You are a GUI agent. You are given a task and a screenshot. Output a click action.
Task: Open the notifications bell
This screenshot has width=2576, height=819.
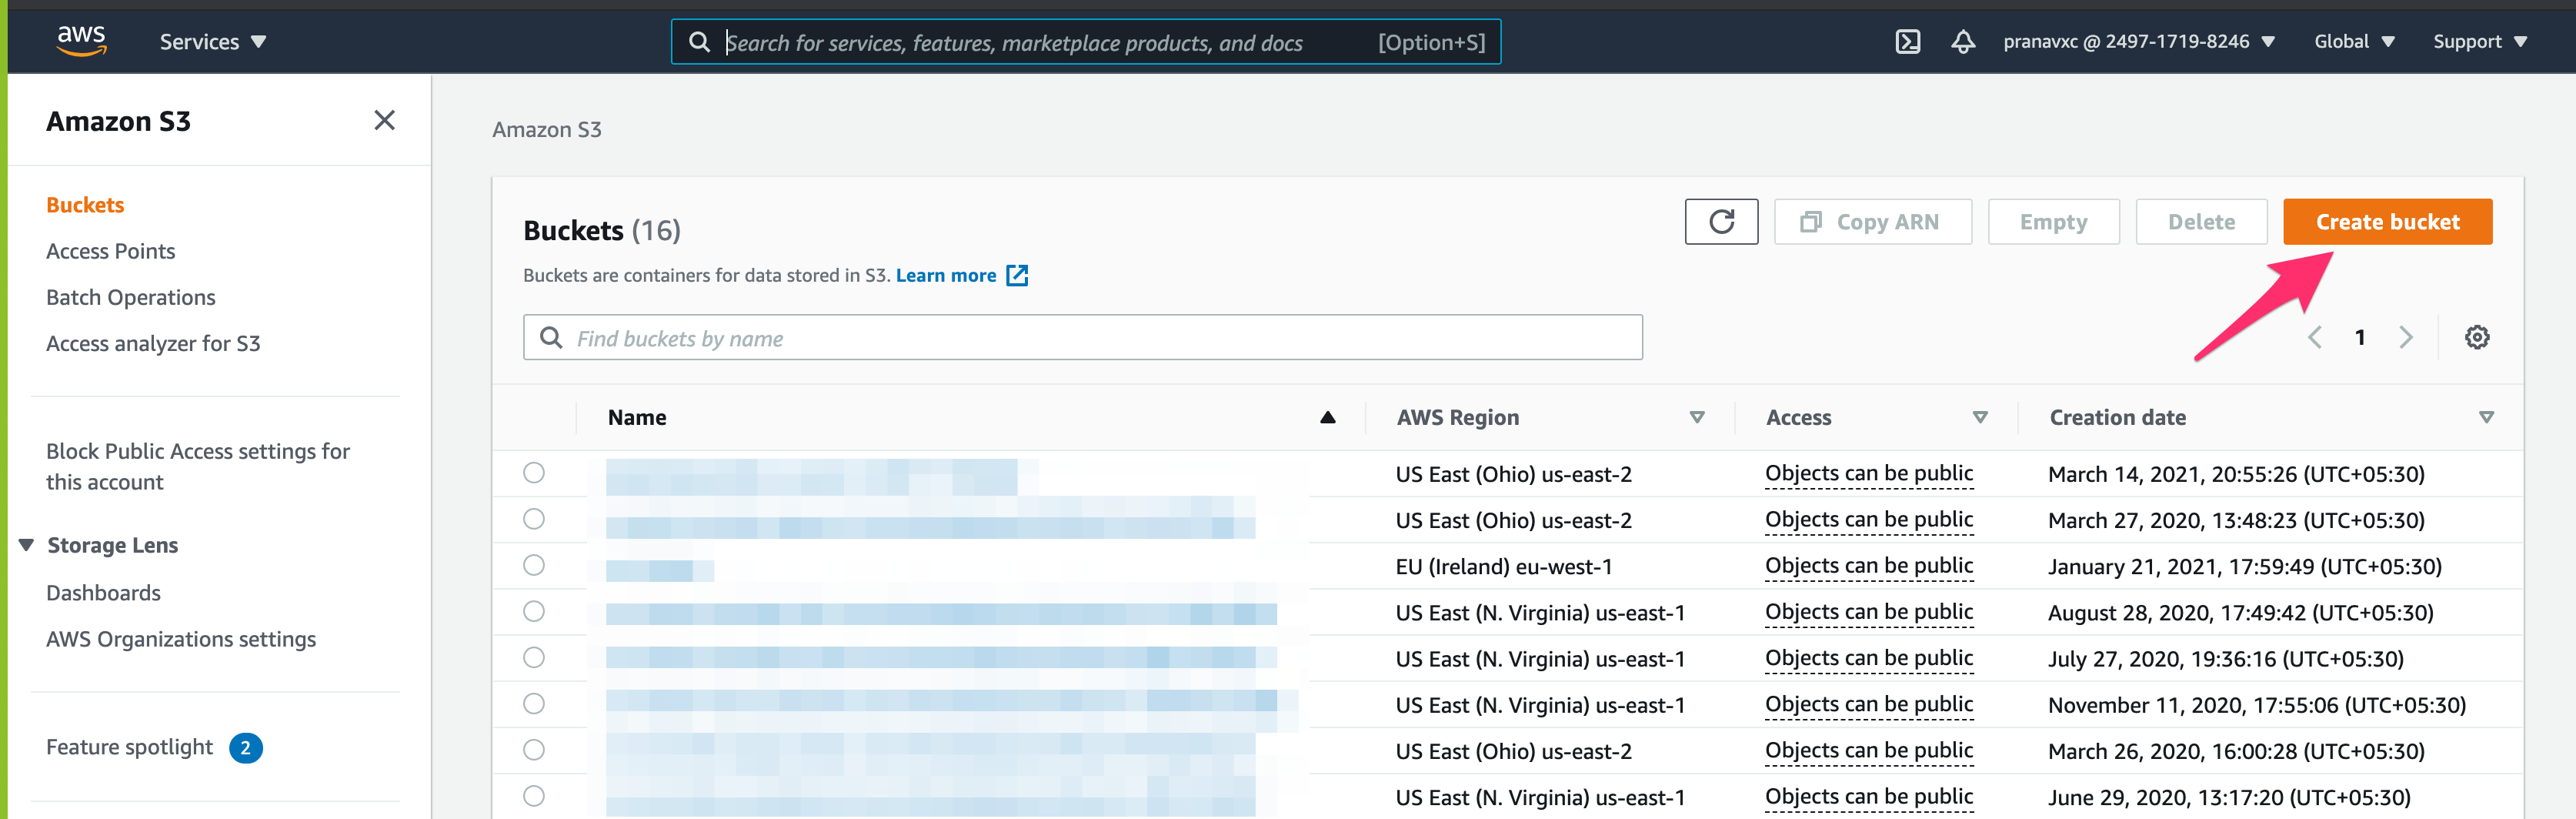[x=1962, y=41]
